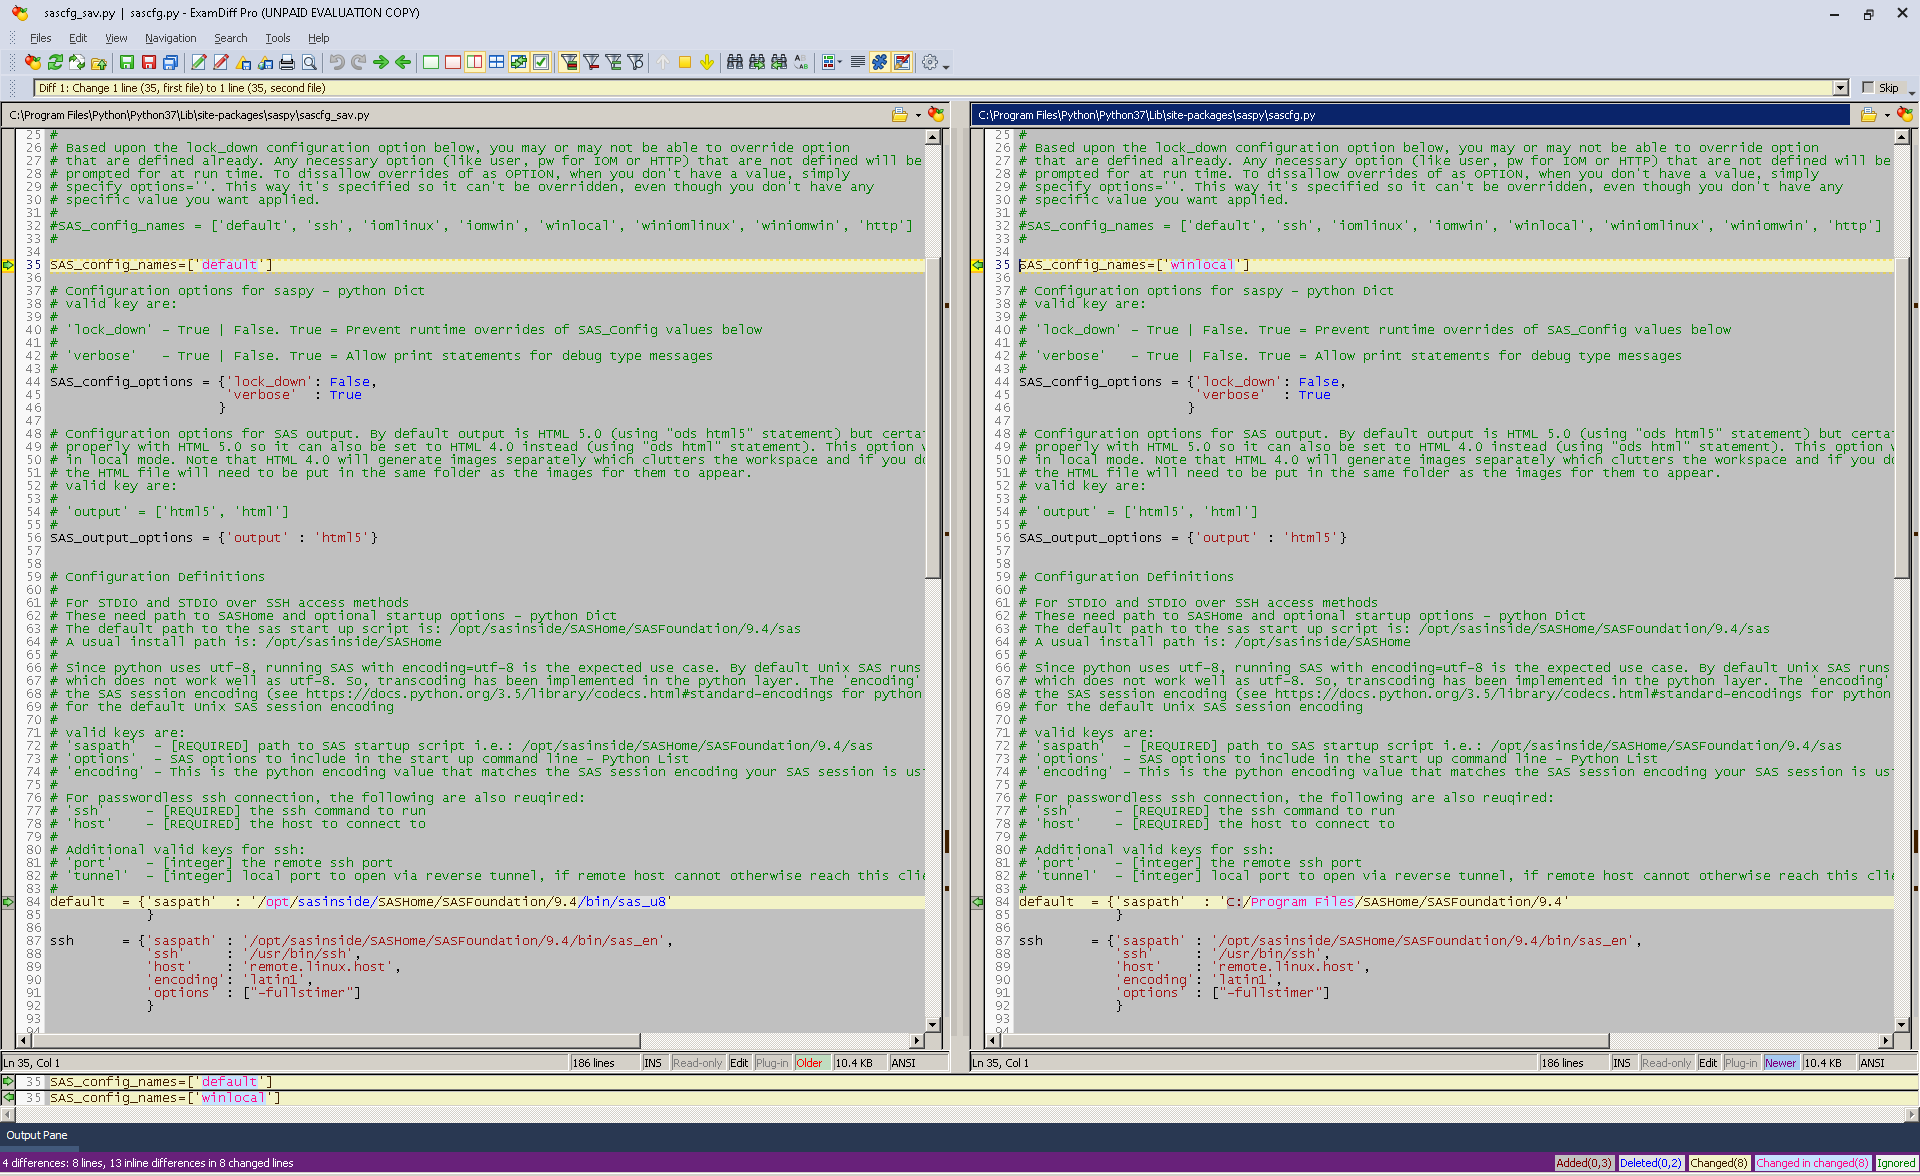Expand the diff list dropdown arrow
This screenshot has width=1920, height=1176.
pos(1840,88)
